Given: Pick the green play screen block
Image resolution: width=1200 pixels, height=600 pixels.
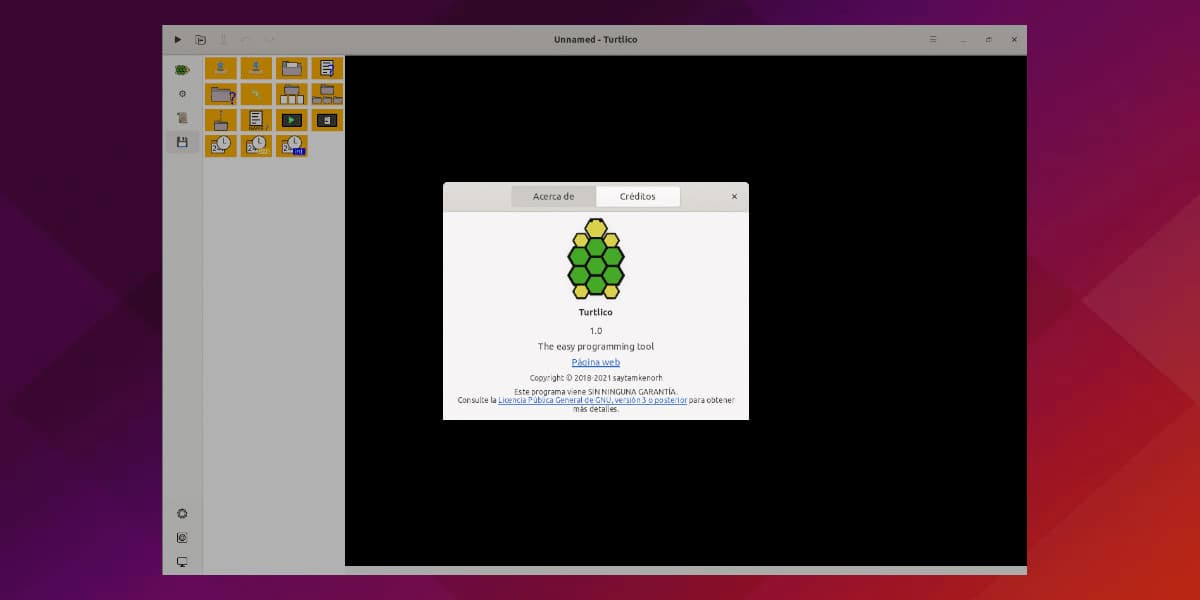Looking at the screenshot, I should point(291,120).
